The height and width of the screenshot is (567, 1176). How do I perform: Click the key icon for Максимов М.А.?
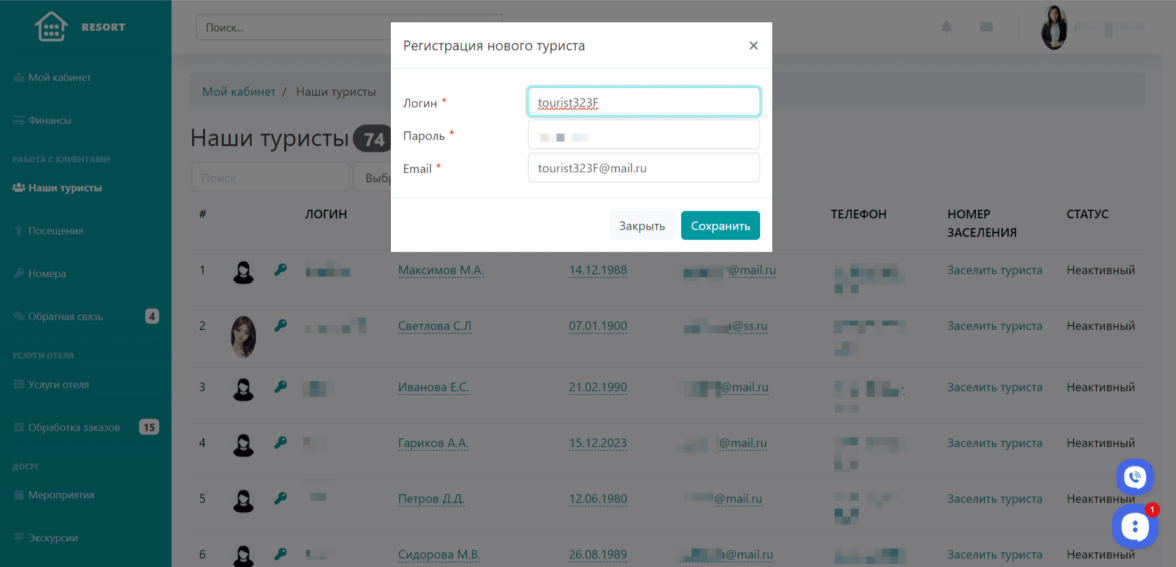pyautogui.click(x=281, y=270)
